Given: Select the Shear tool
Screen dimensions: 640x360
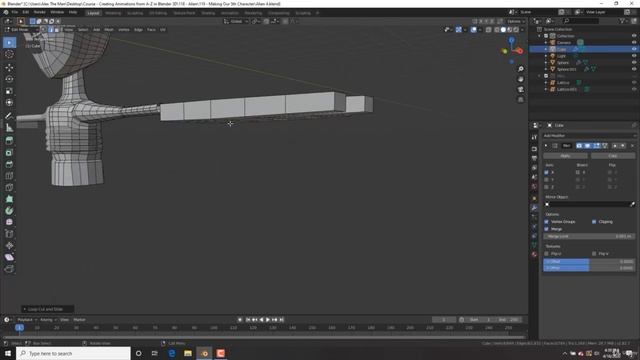Looking at the screenshot, I should (9, 257).
